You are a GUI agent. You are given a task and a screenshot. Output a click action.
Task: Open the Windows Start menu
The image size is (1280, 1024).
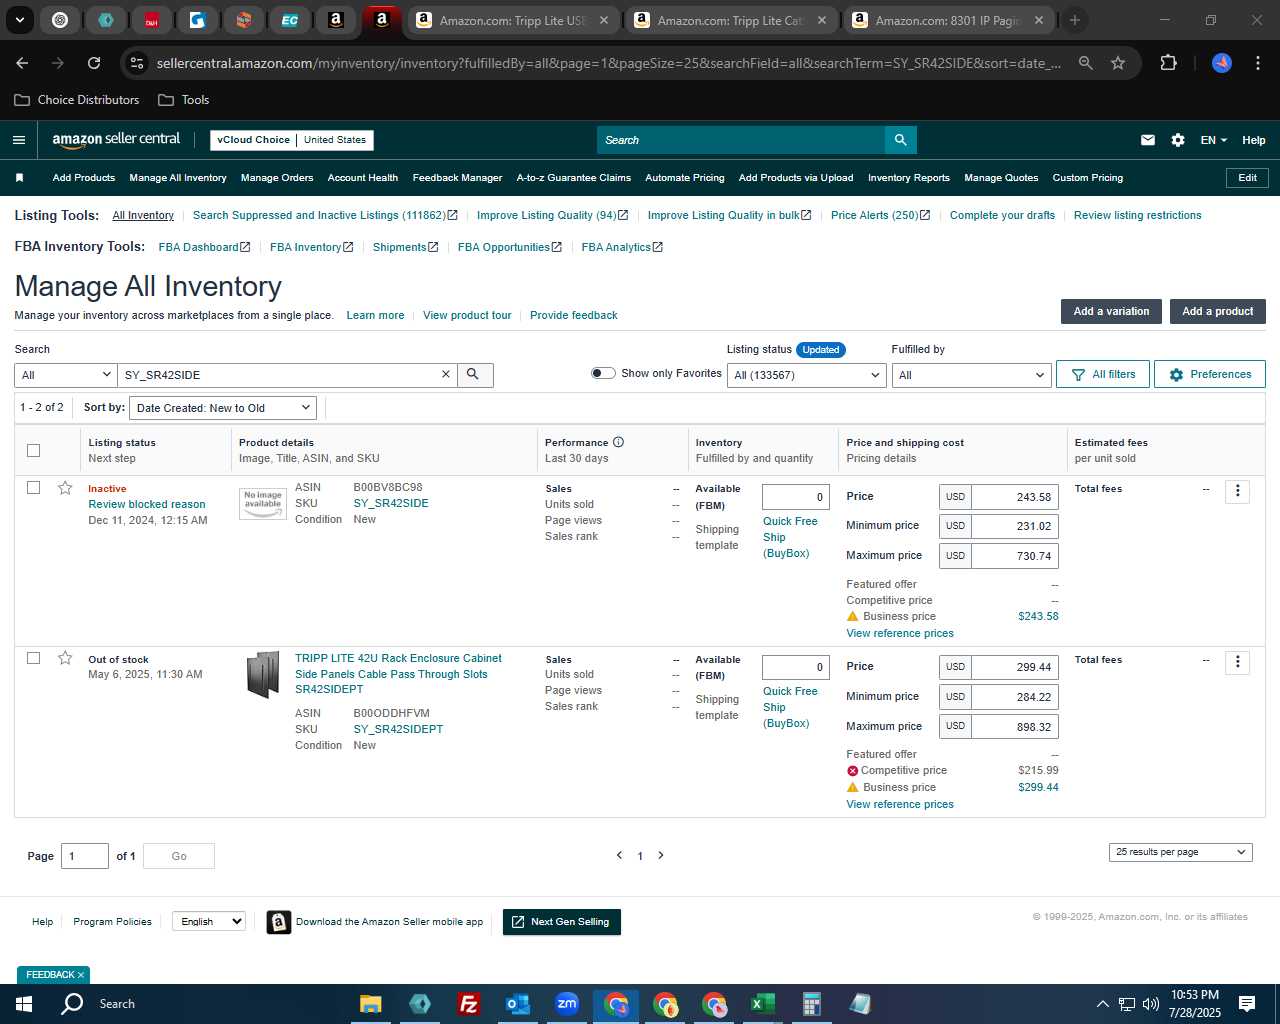[x=24, y=1004]
